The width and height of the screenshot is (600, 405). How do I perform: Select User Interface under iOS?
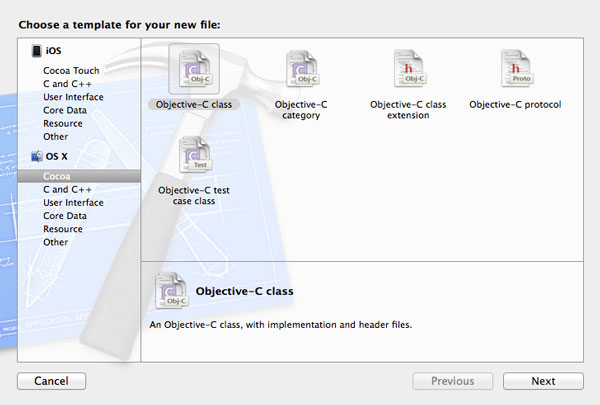coord(73,97)
